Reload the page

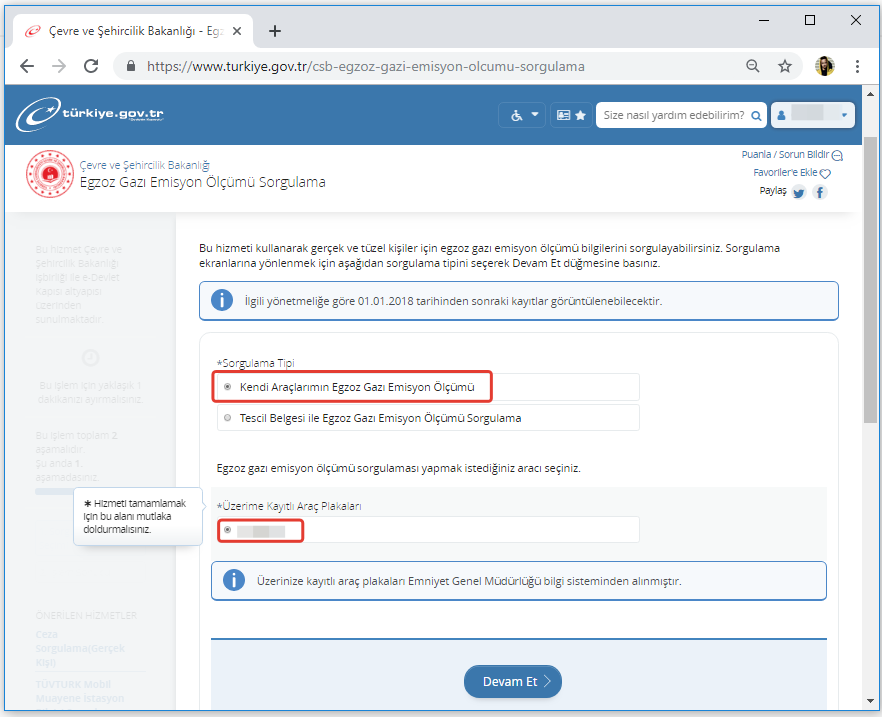[x=91, y=66]
